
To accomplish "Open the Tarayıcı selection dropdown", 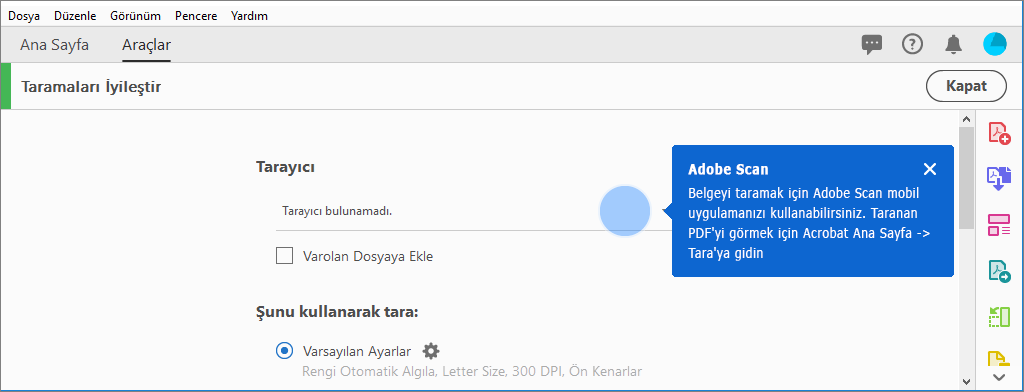I will [474, 212].
